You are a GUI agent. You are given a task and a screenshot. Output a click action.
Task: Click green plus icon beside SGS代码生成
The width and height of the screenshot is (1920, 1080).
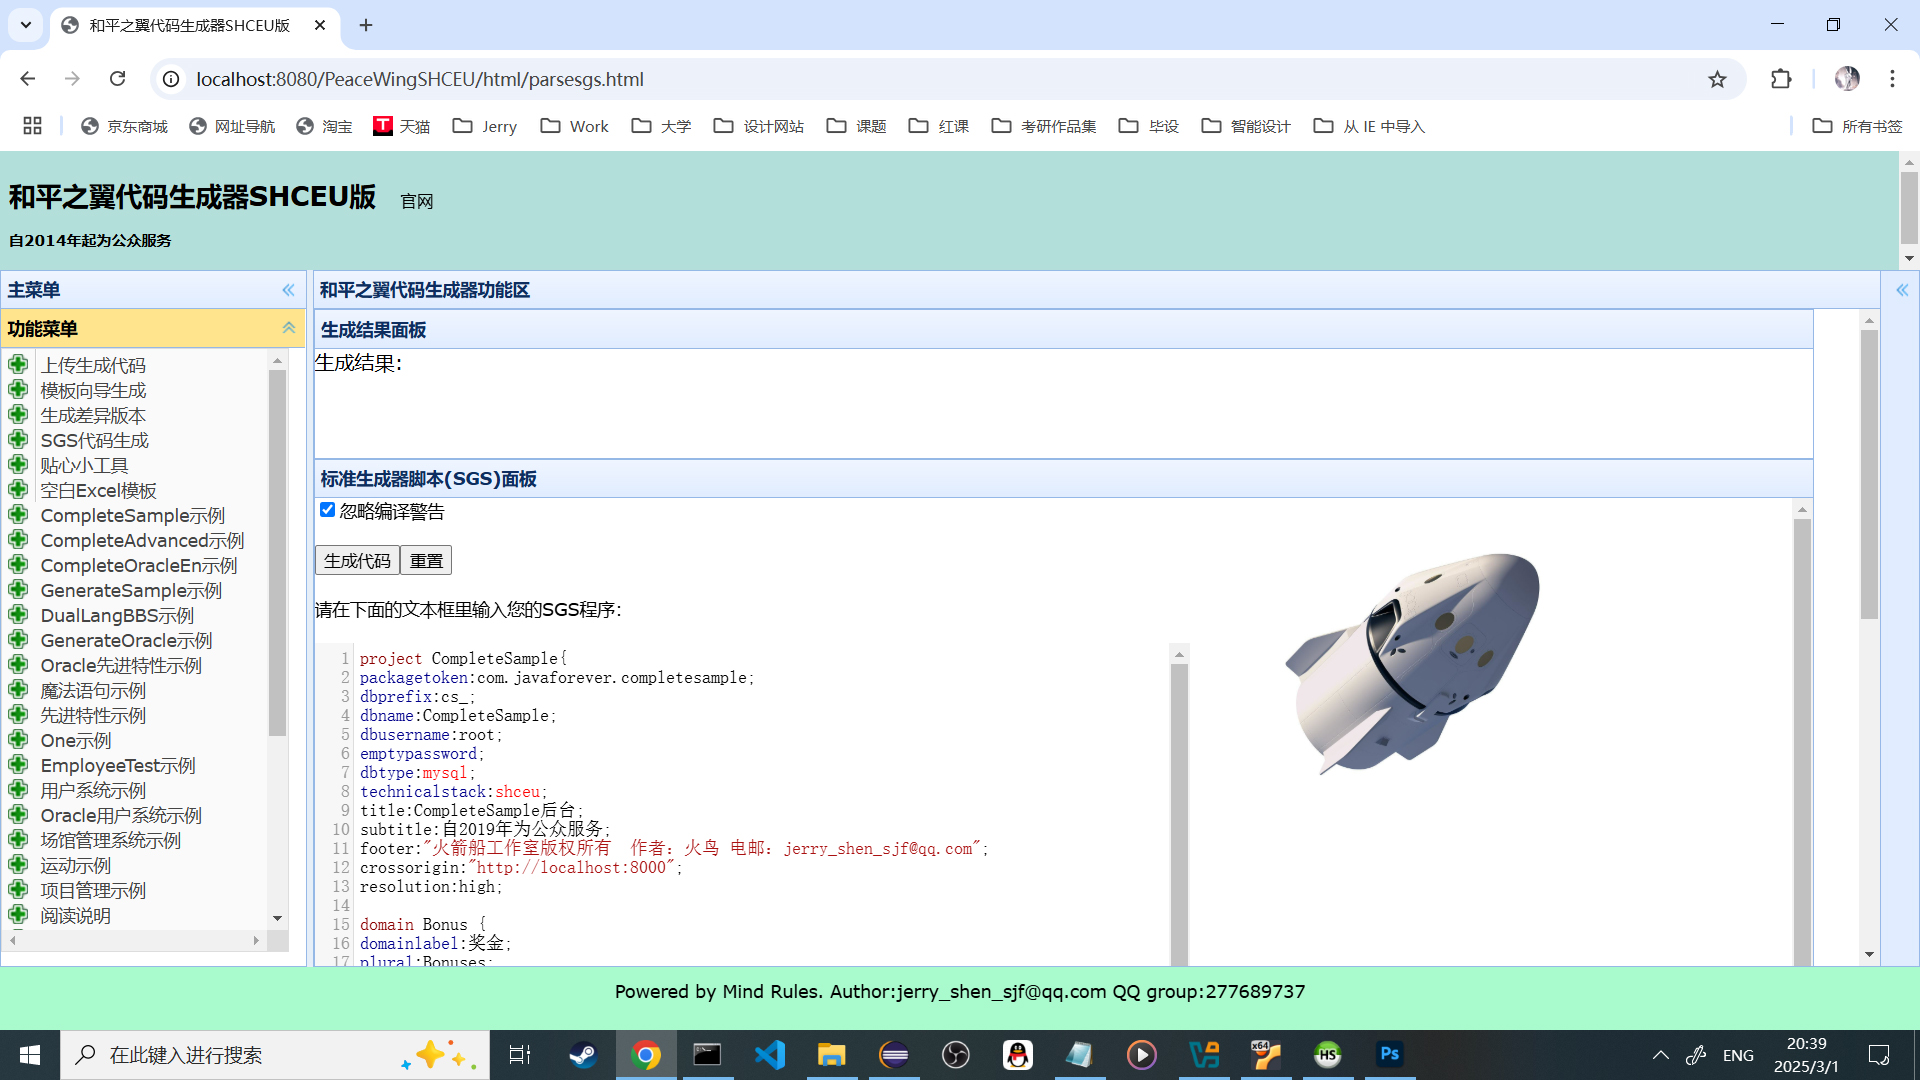(18, 439)
